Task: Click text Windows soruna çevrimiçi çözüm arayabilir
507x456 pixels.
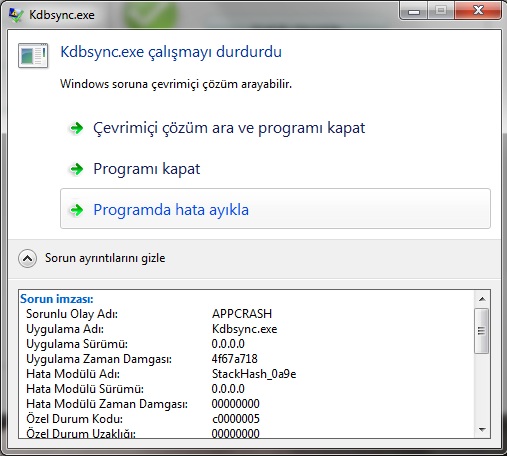Action: (x=176, y=84)
